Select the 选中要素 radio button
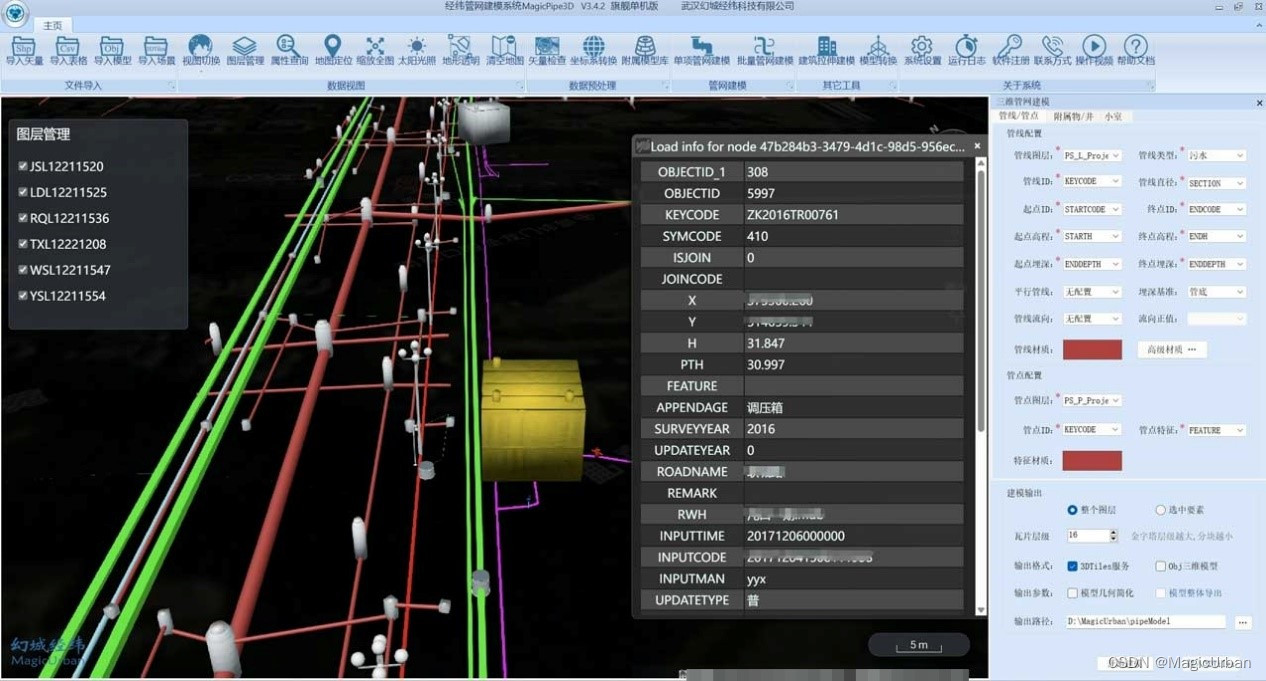1266x681 pixels. pos(1160,510)
